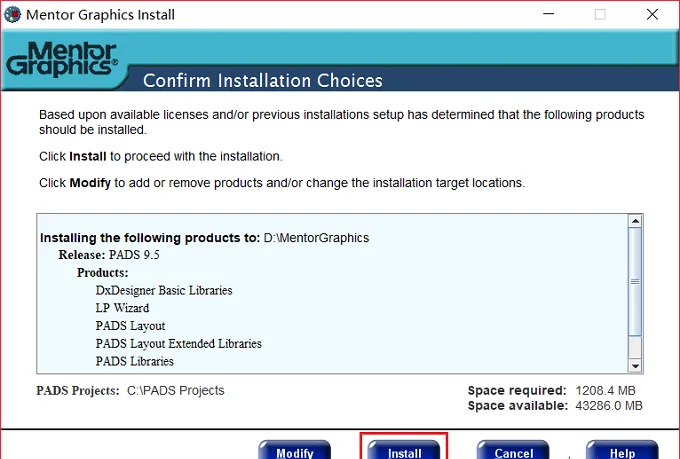This screenshot has width=680, height=459.
Task: Click the D:\MentorGraphics install path
Action: (x=317, y=238)
